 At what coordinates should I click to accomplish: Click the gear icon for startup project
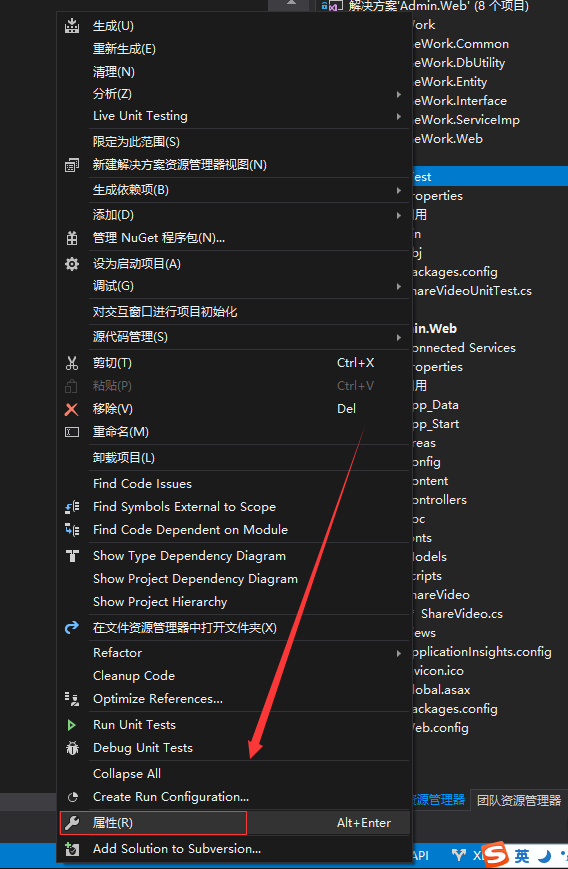72,264
